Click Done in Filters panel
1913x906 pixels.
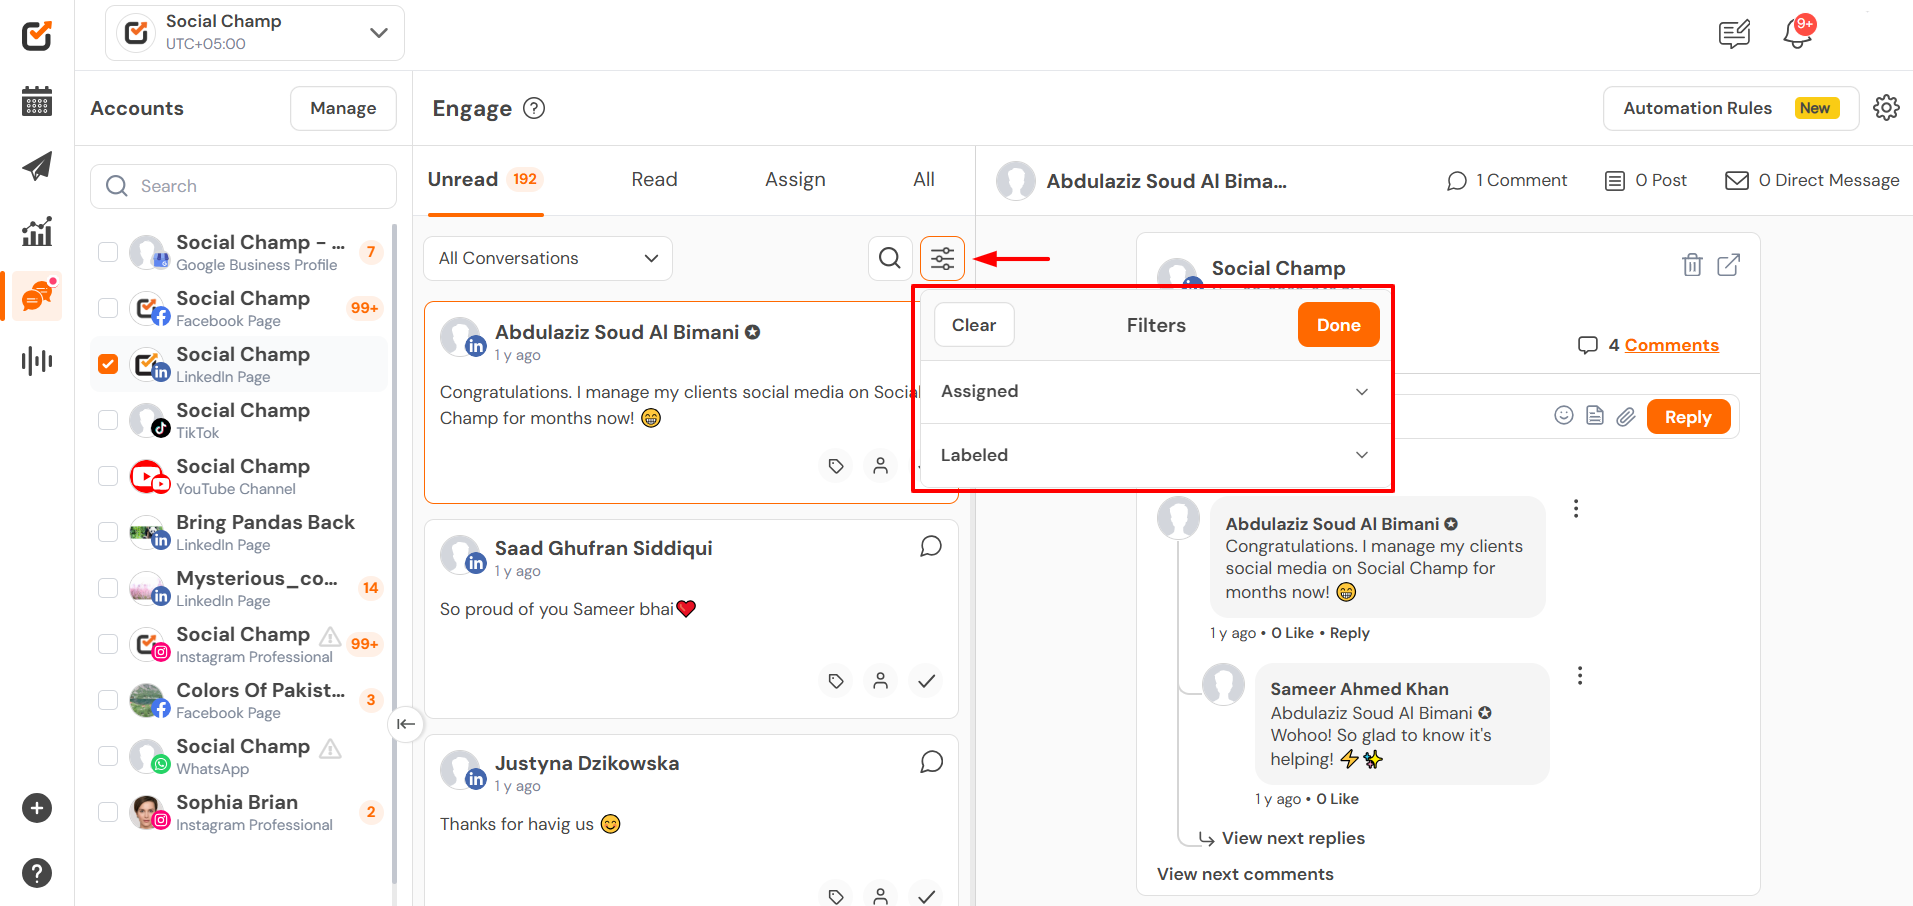(x=1338, y=325)
